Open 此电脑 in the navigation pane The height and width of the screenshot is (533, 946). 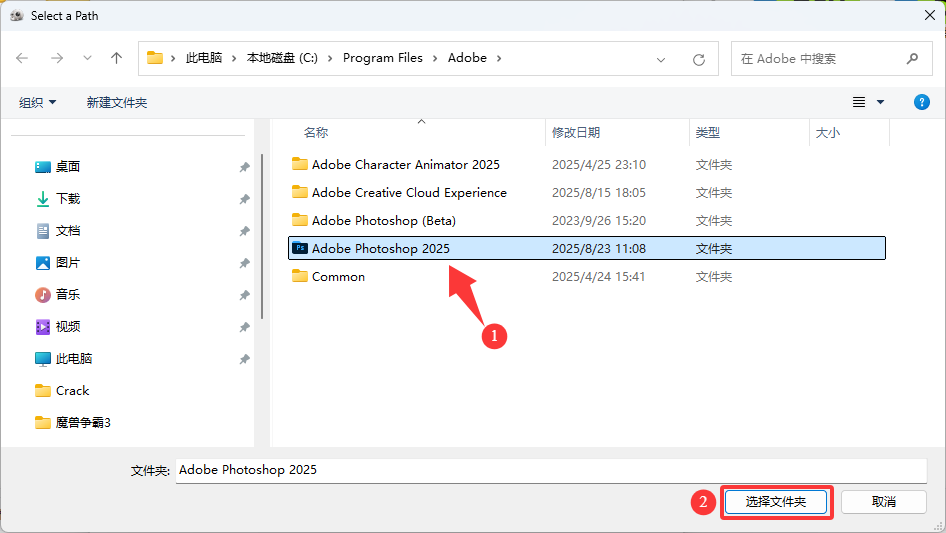pyautogui.click(x=74, y=359)
